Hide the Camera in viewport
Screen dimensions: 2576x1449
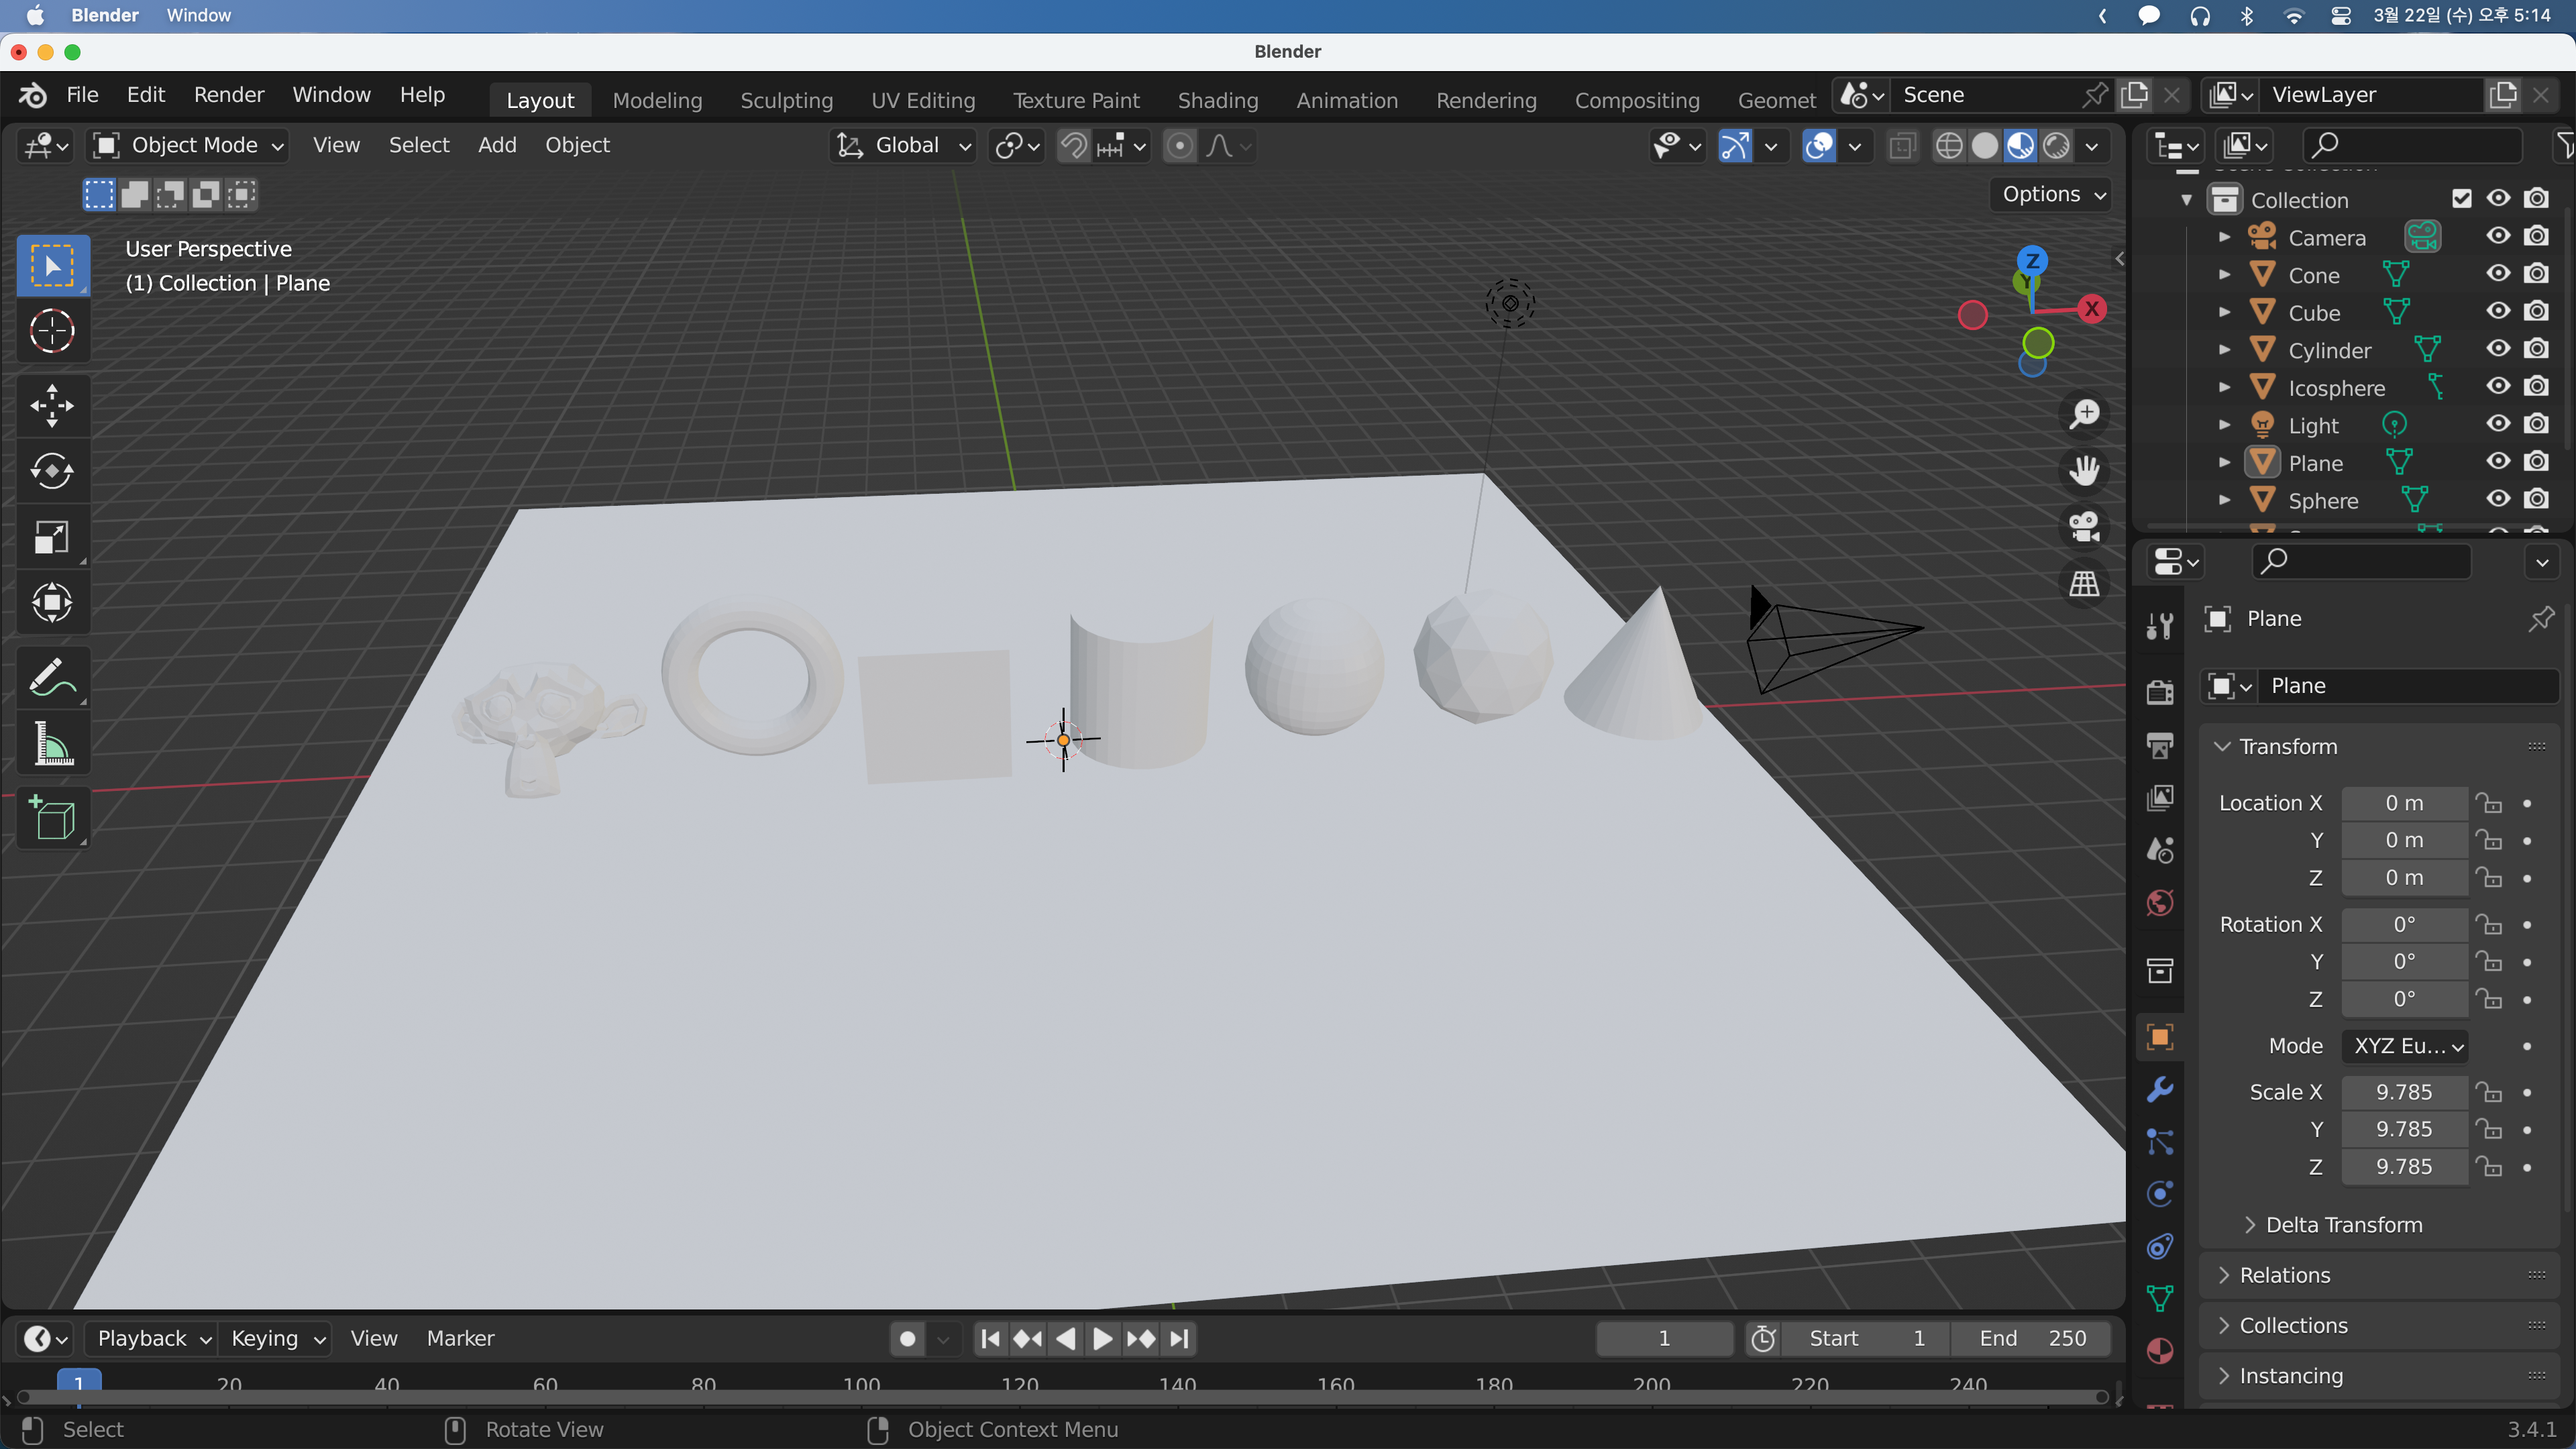2498,236
